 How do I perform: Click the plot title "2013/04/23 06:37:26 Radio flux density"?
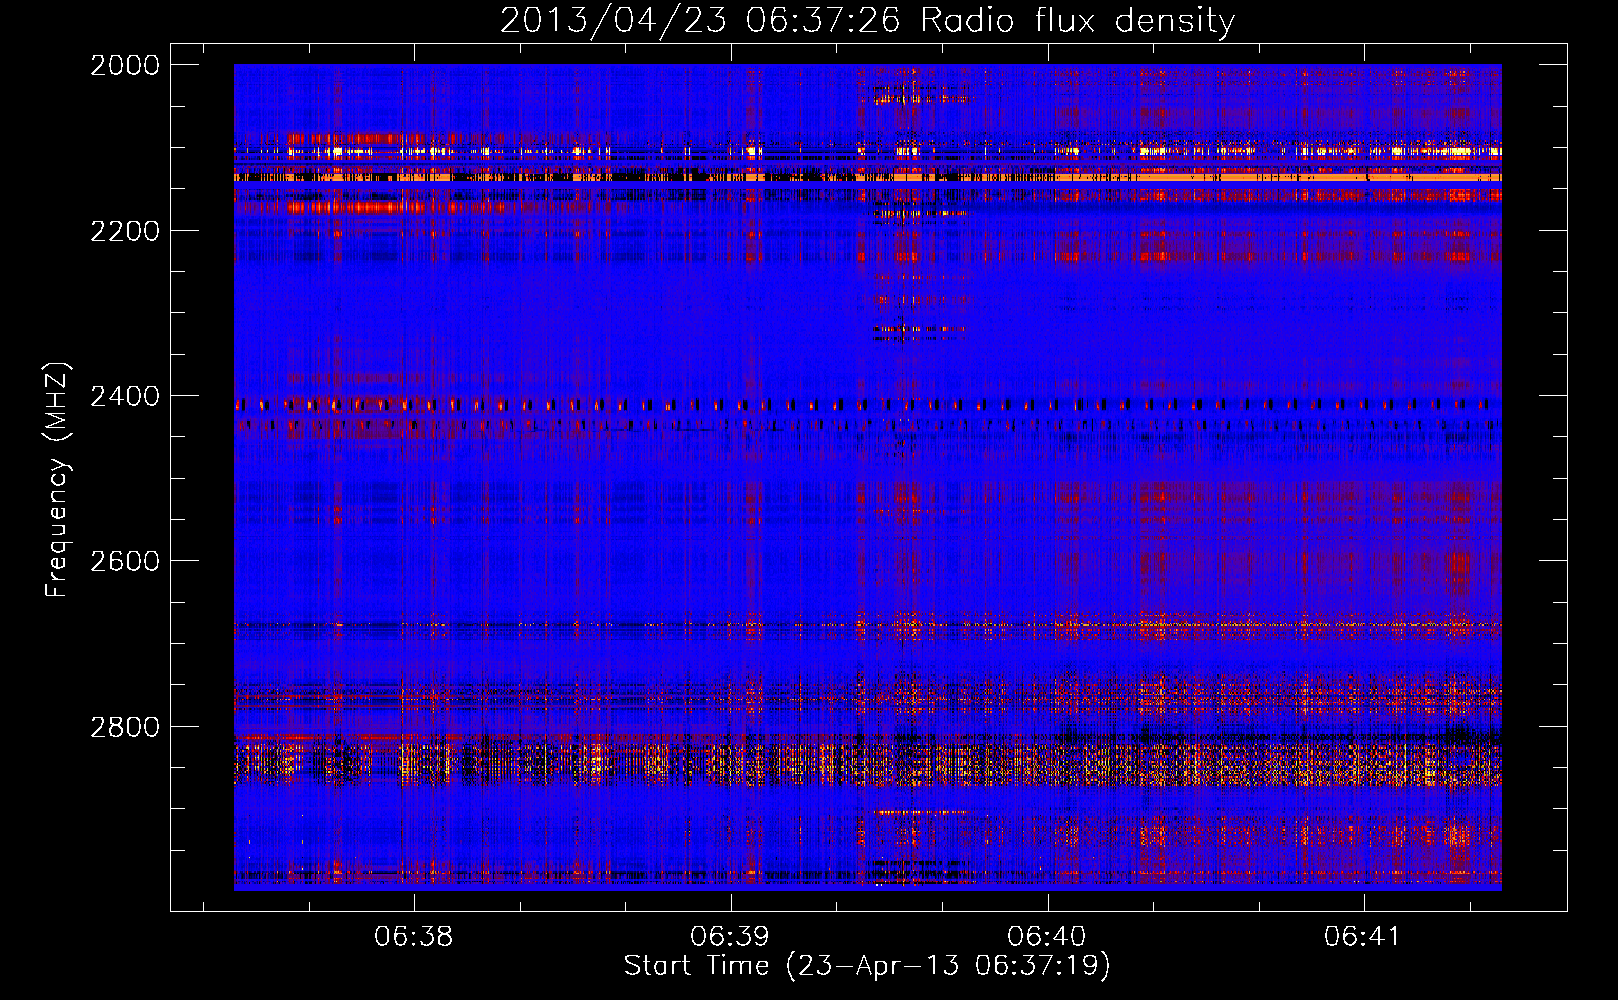pyautogui.click(x=867, y=20)
